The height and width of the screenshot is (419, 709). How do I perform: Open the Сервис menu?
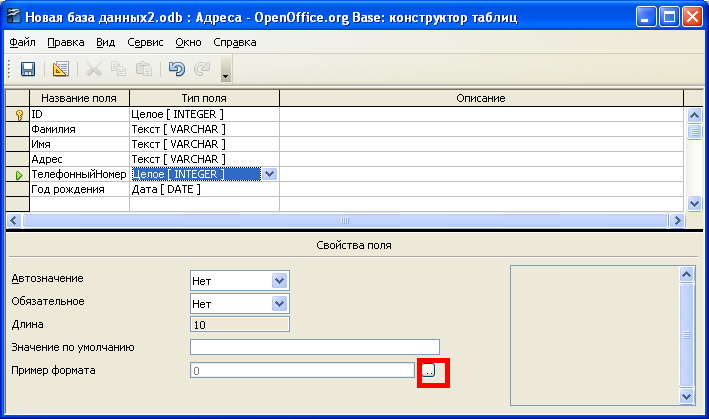coord(145,42)
